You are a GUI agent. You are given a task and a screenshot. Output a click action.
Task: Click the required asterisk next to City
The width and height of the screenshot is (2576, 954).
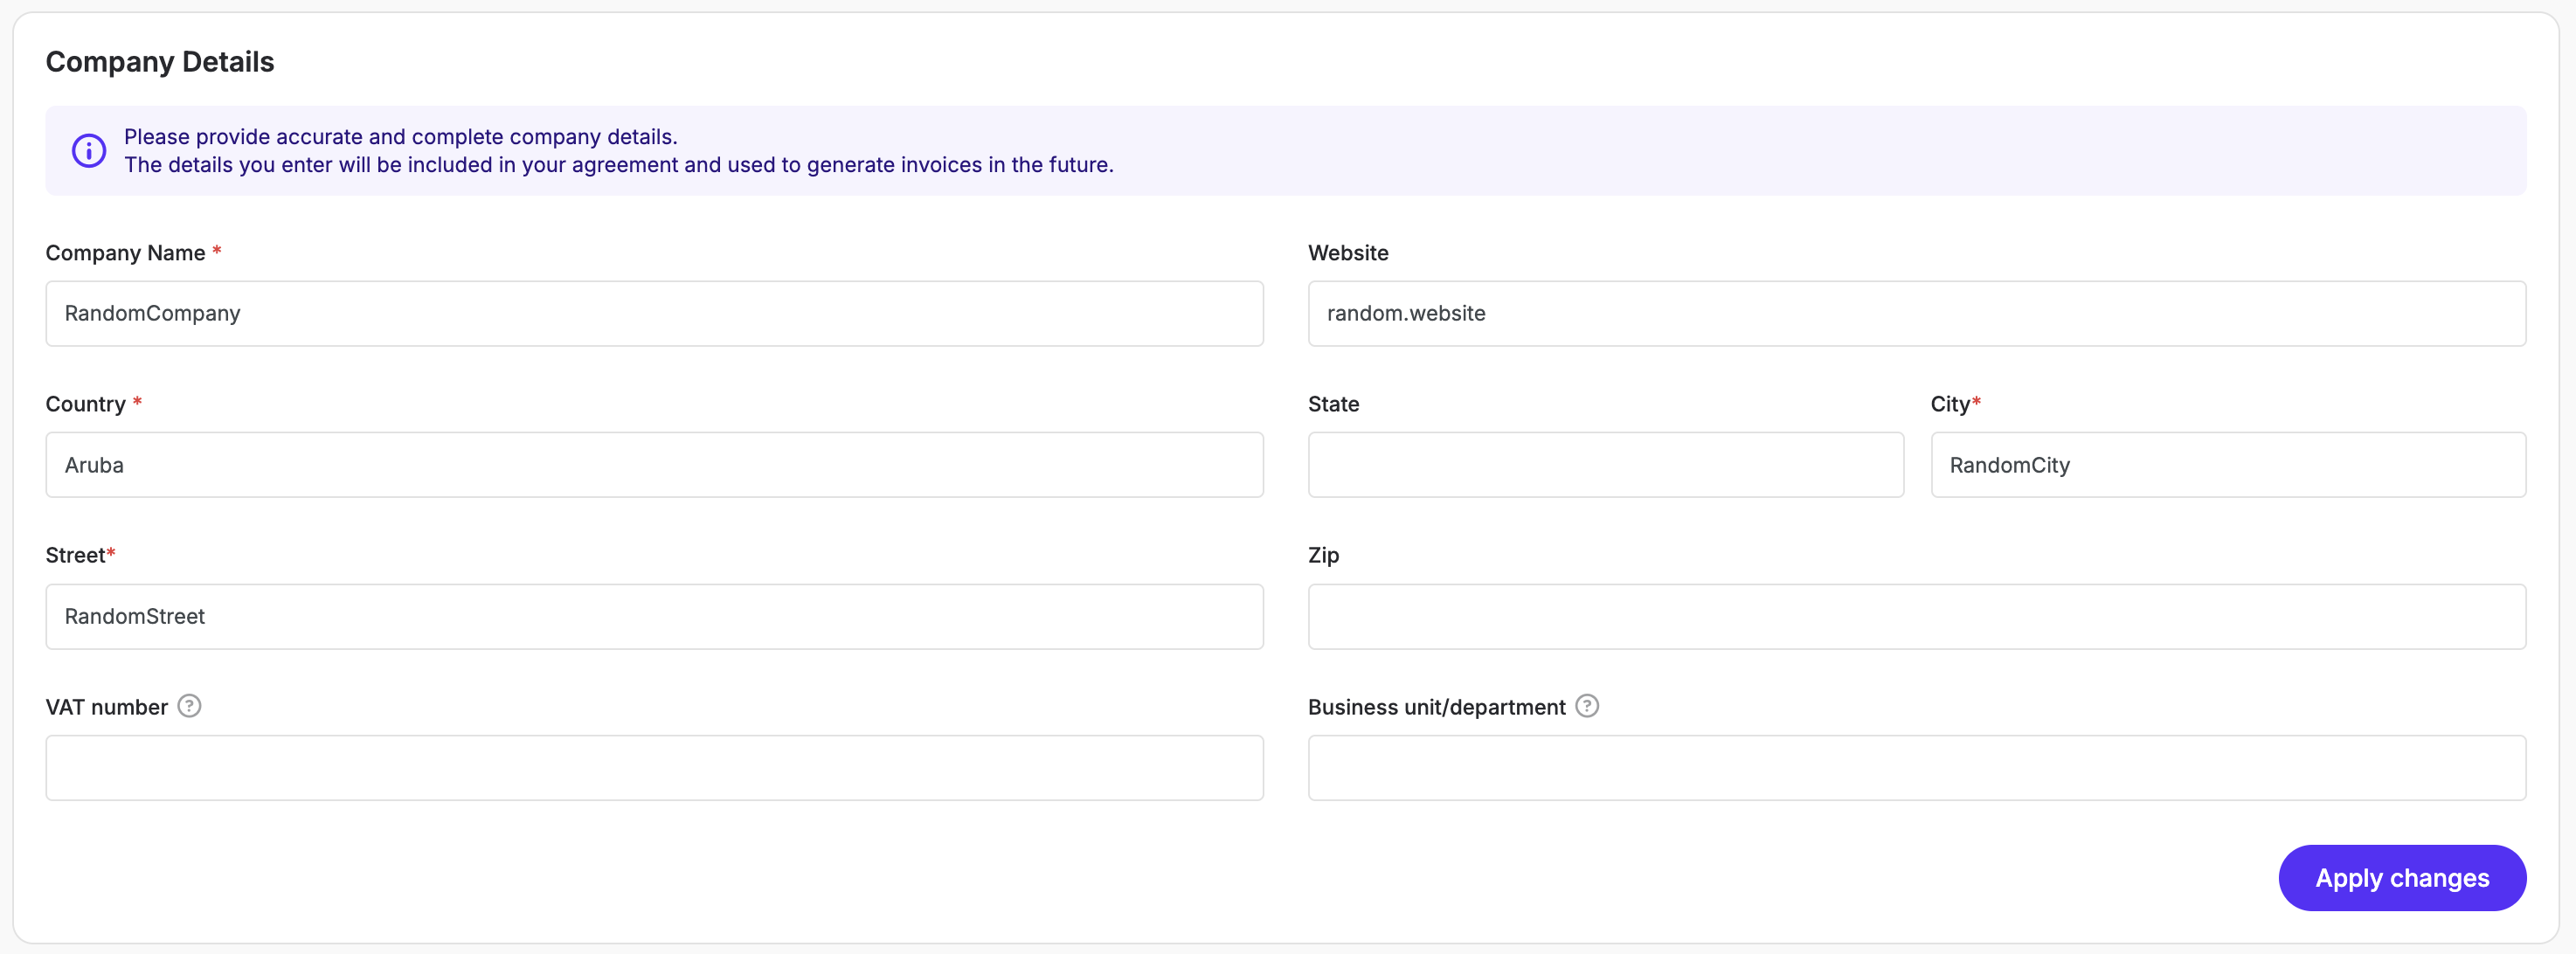(x=1978, y=400)
